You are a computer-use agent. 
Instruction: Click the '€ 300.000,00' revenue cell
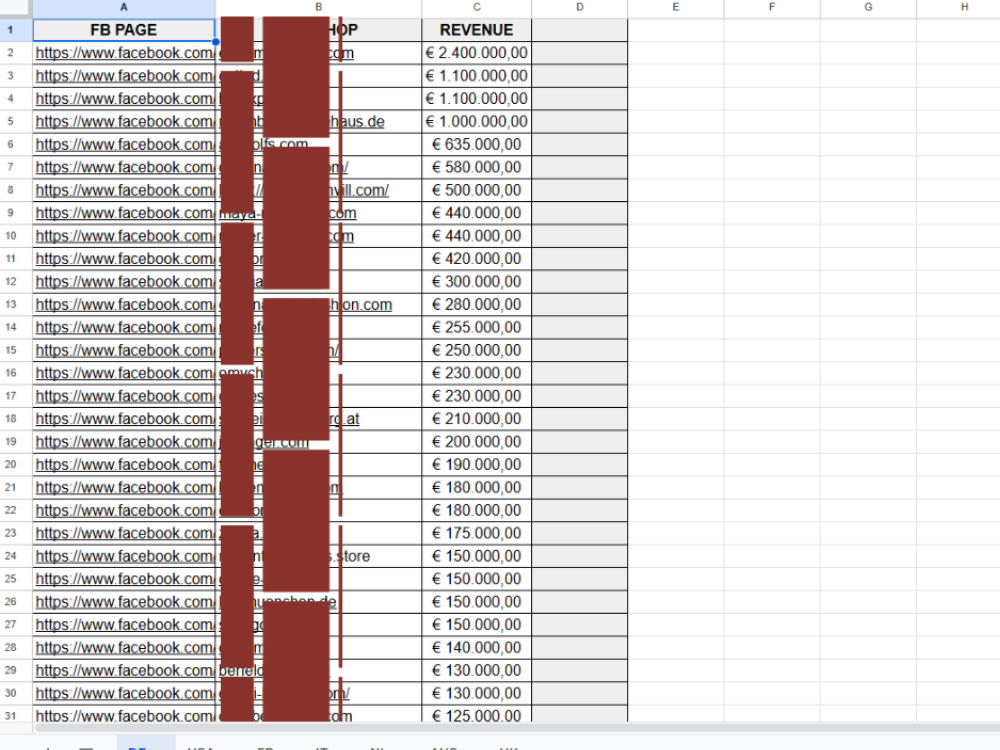coord(476,282)
